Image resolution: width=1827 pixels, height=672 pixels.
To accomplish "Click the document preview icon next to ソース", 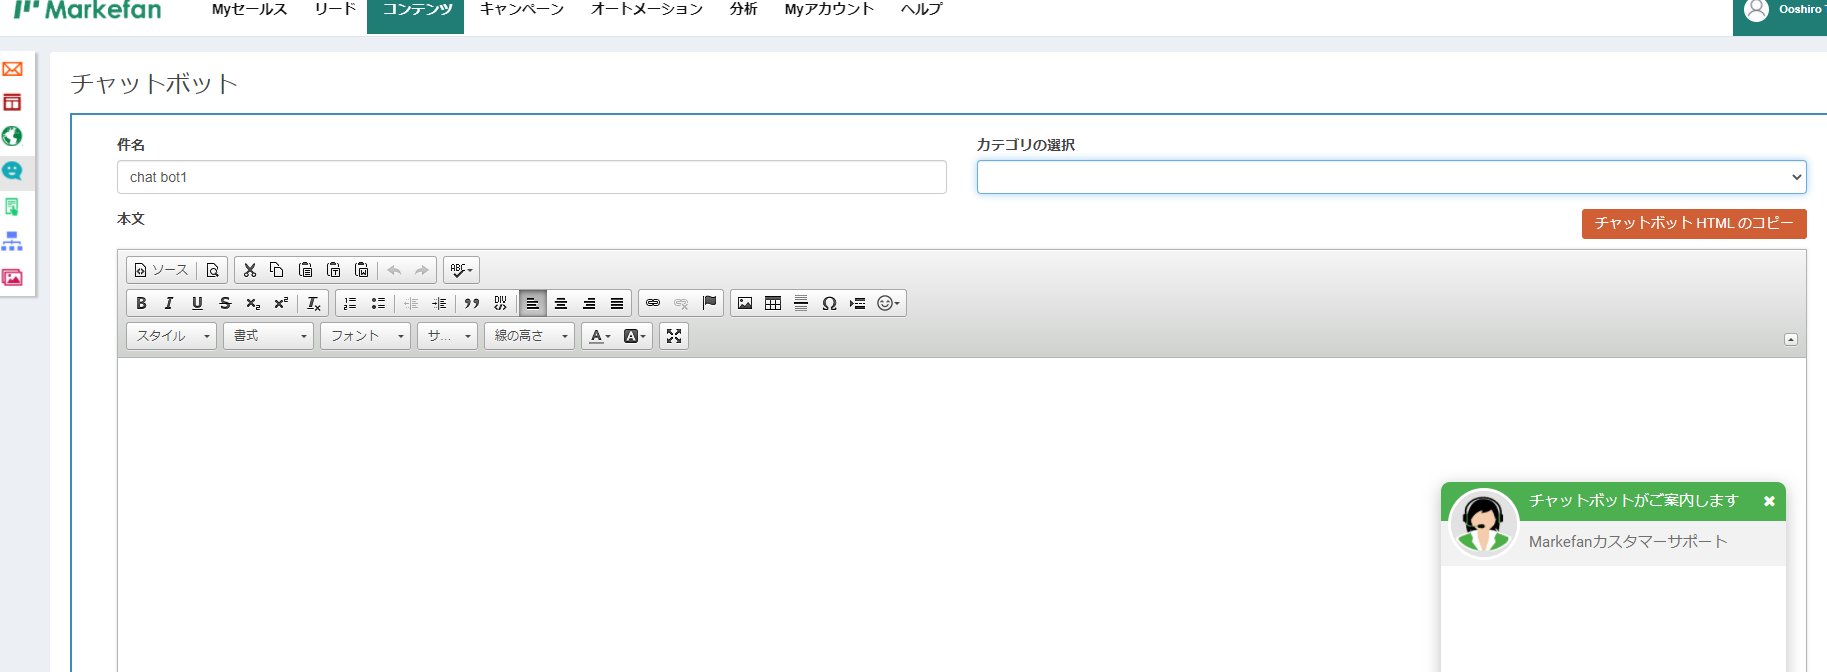I will point(212,270).
